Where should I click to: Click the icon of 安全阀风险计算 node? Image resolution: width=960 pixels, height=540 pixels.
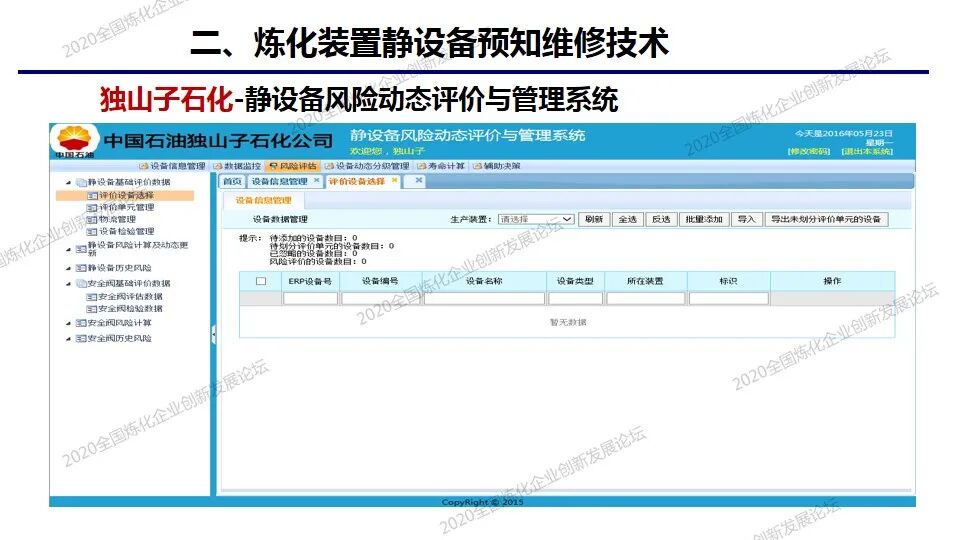81,323
